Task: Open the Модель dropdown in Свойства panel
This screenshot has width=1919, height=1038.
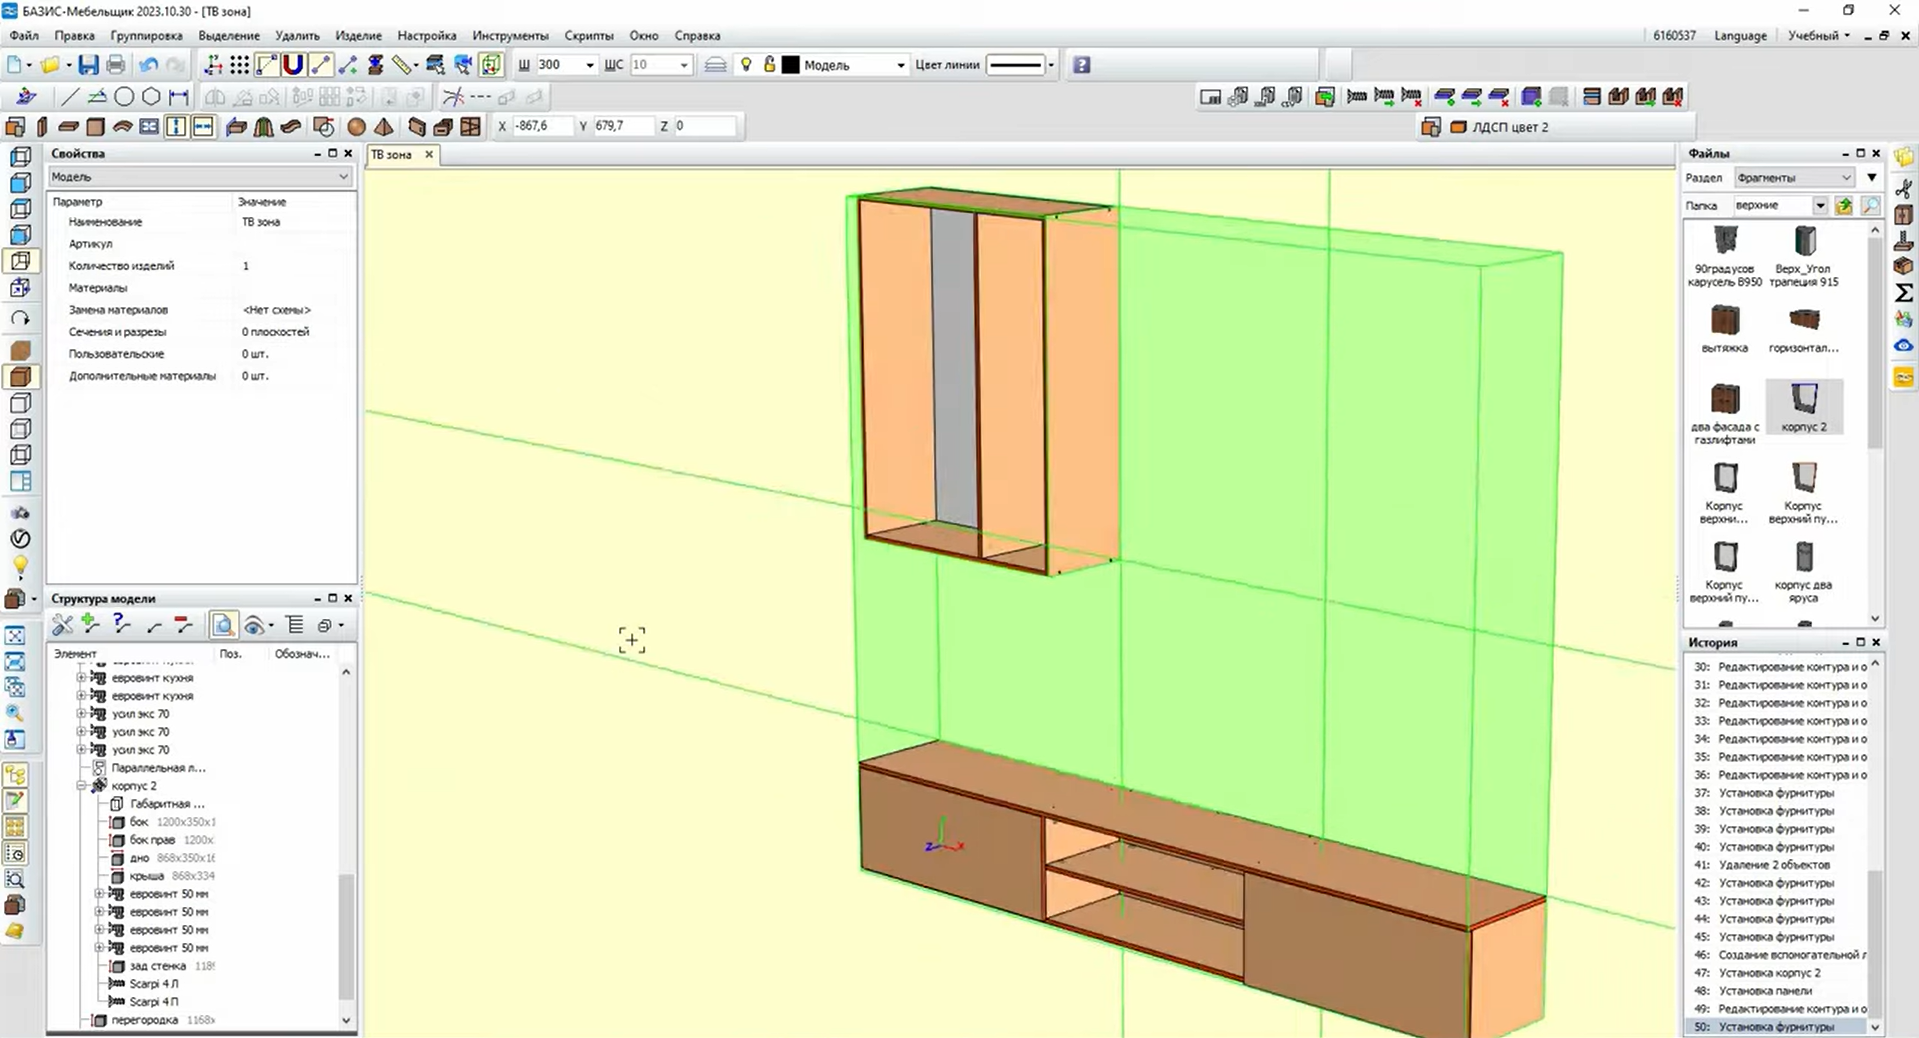Action: [200, 177]
